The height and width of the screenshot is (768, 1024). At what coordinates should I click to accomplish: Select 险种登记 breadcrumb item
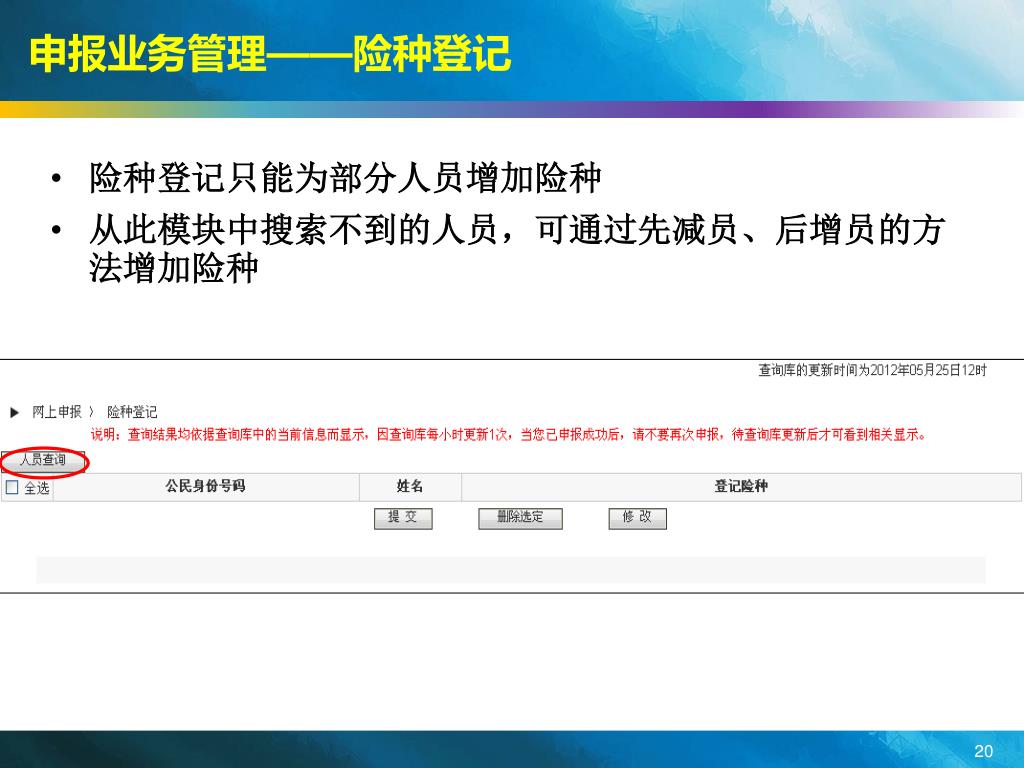[x=132, y=412]
